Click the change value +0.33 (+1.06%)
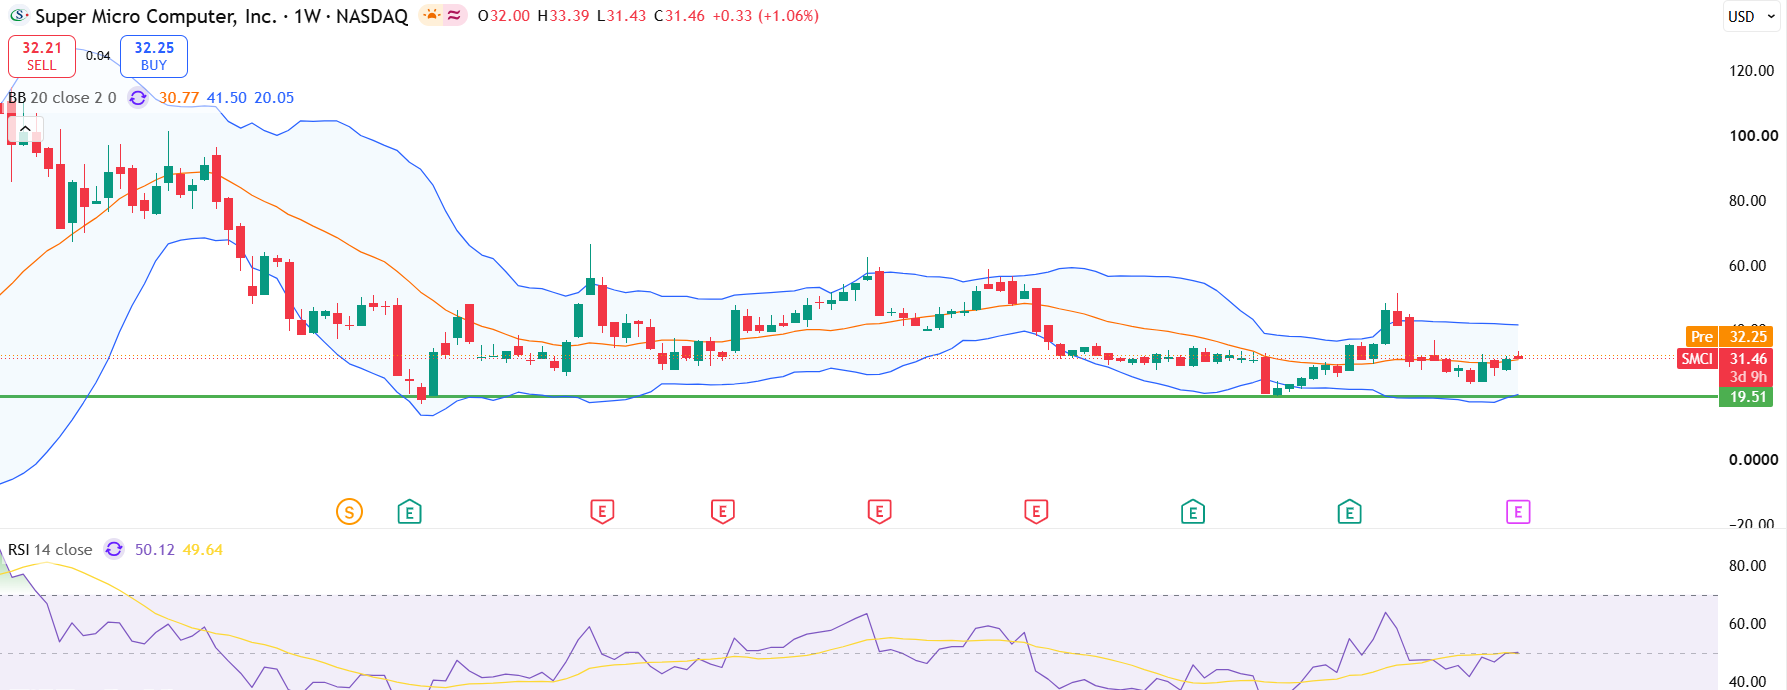The width and height of the screenshot is (1787, 690). (765, 16)
